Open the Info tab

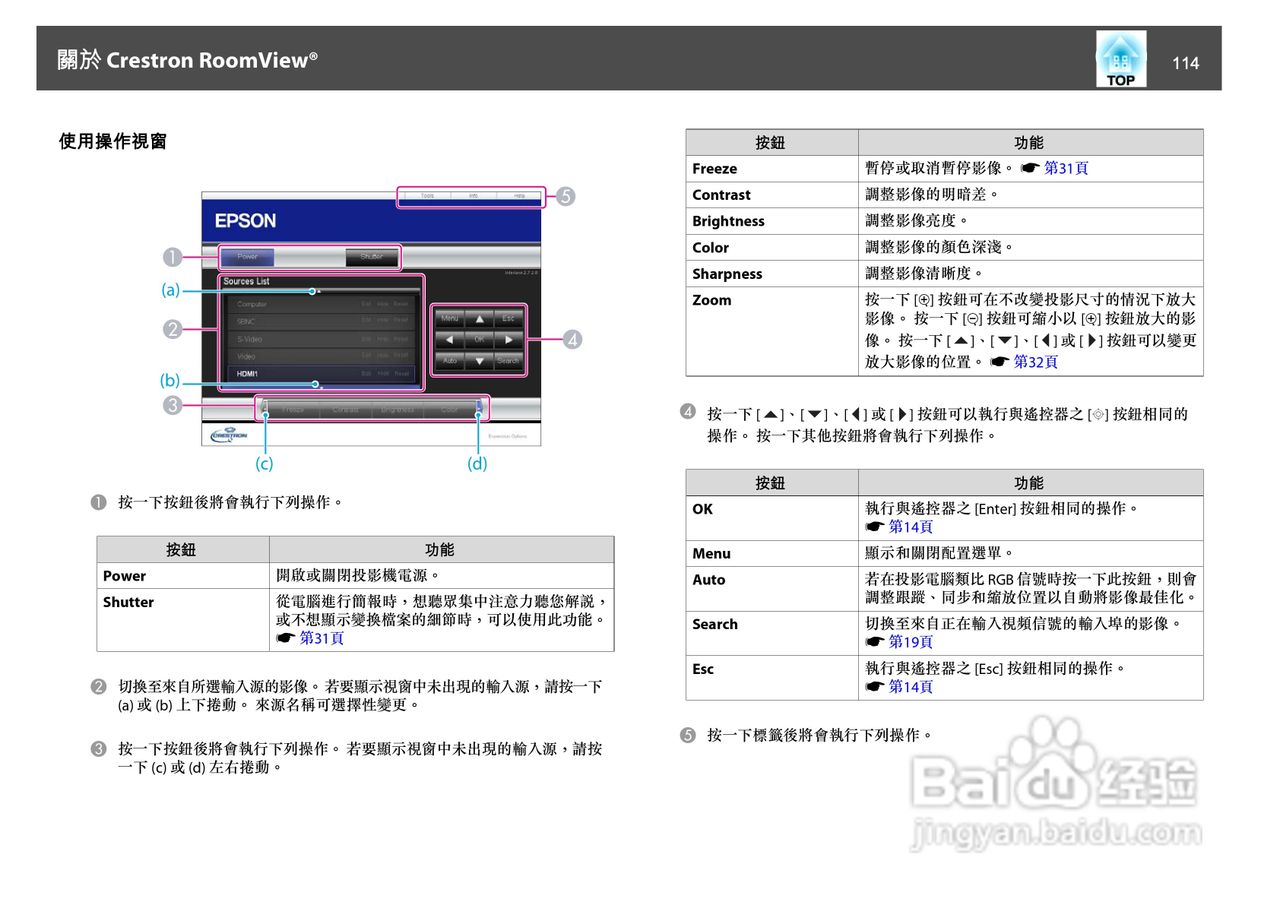pos(472,195)
